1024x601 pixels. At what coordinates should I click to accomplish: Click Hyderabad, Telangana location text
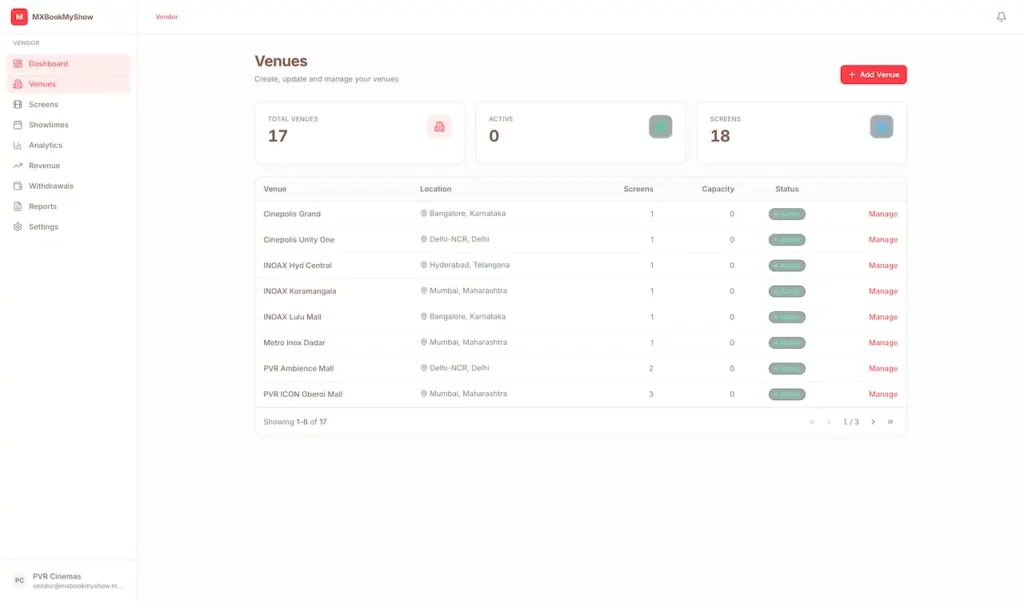pyautogui.click(x=470, y=265)
